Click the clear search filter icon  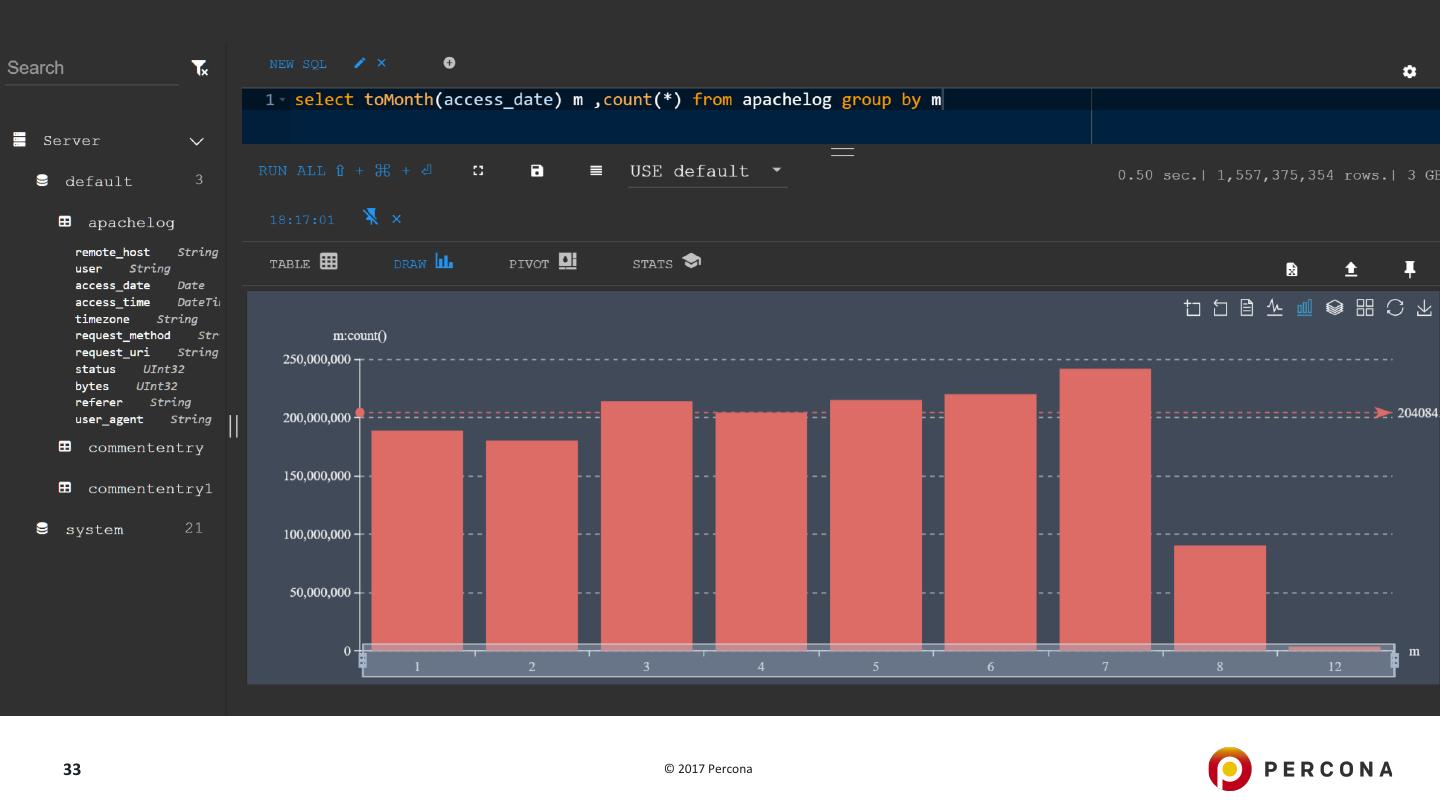pyautogui.click(x=200, y=68)
